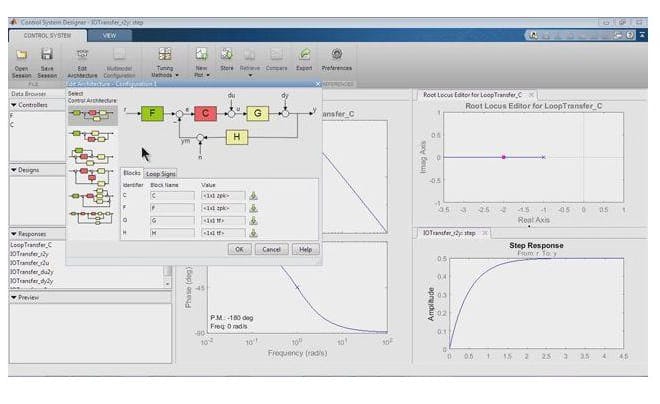Click the Value field for block G
Viewport: 660px width, 404px height.
tap(223, 221)
